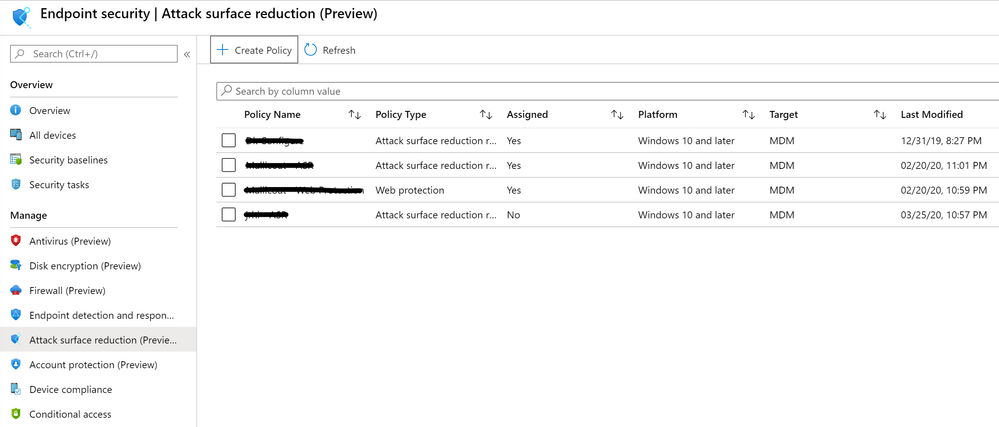The width and height of the screenshot is (999, 427).
Task: Click the Web protection policy type cell
Action: pyautogui.click(x=410, y=190)
